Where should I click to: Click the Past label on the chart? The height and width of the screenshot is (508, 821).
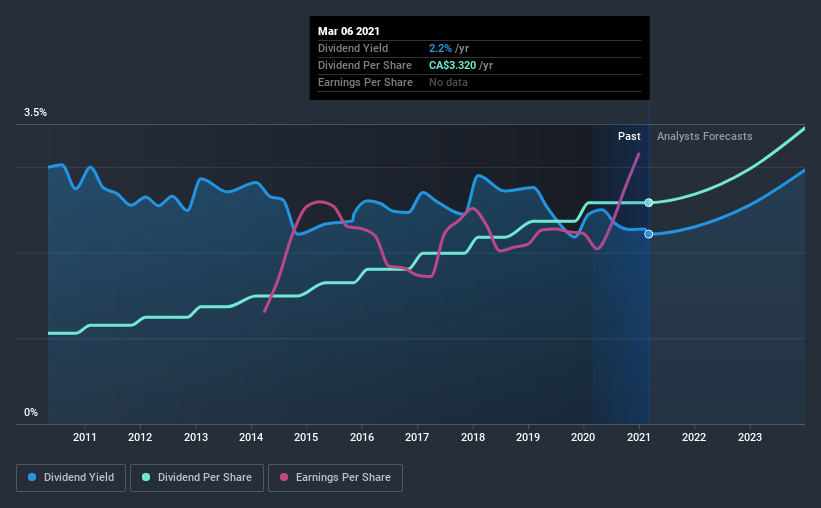629,136
